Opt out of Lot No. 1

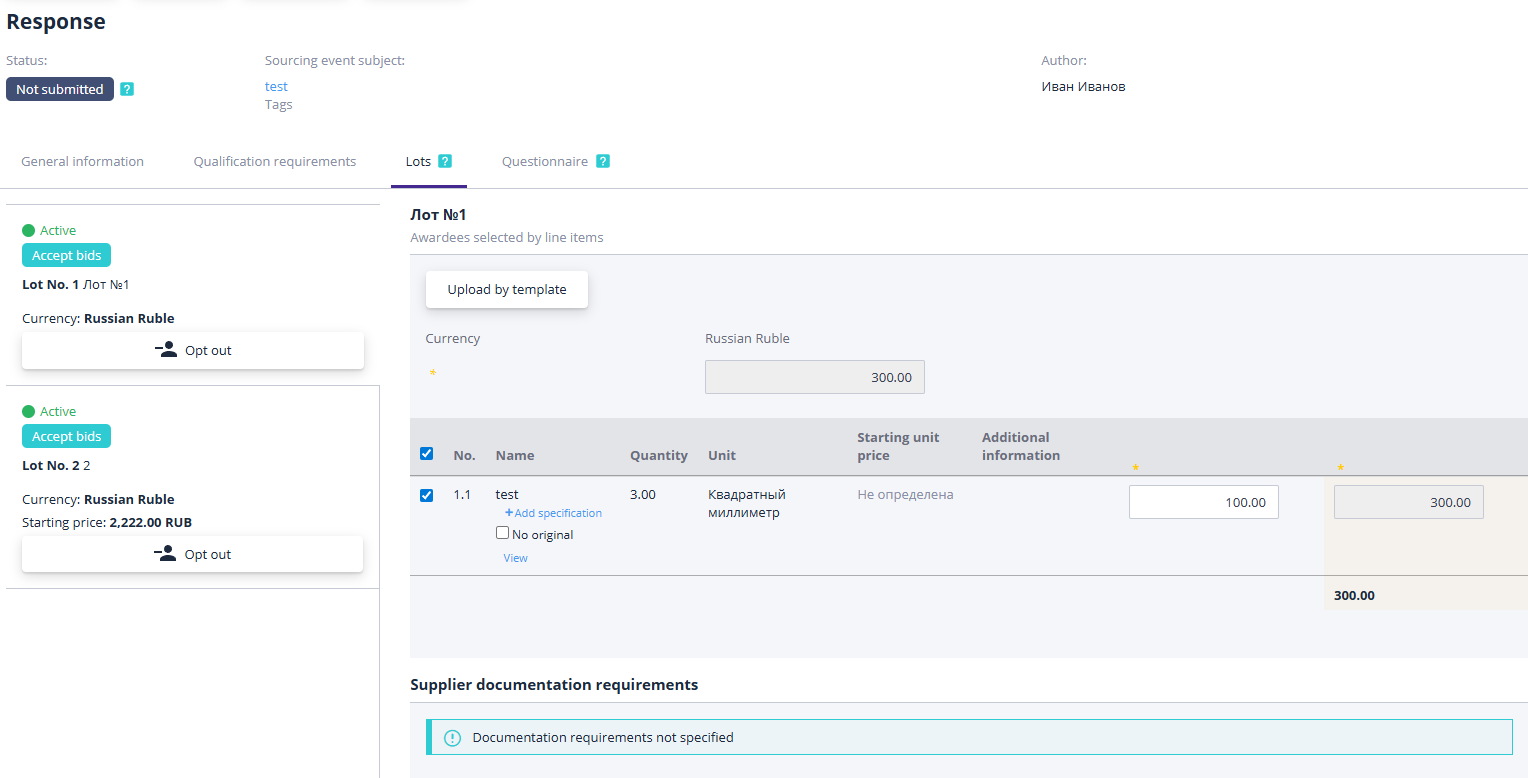pos(192,350)
